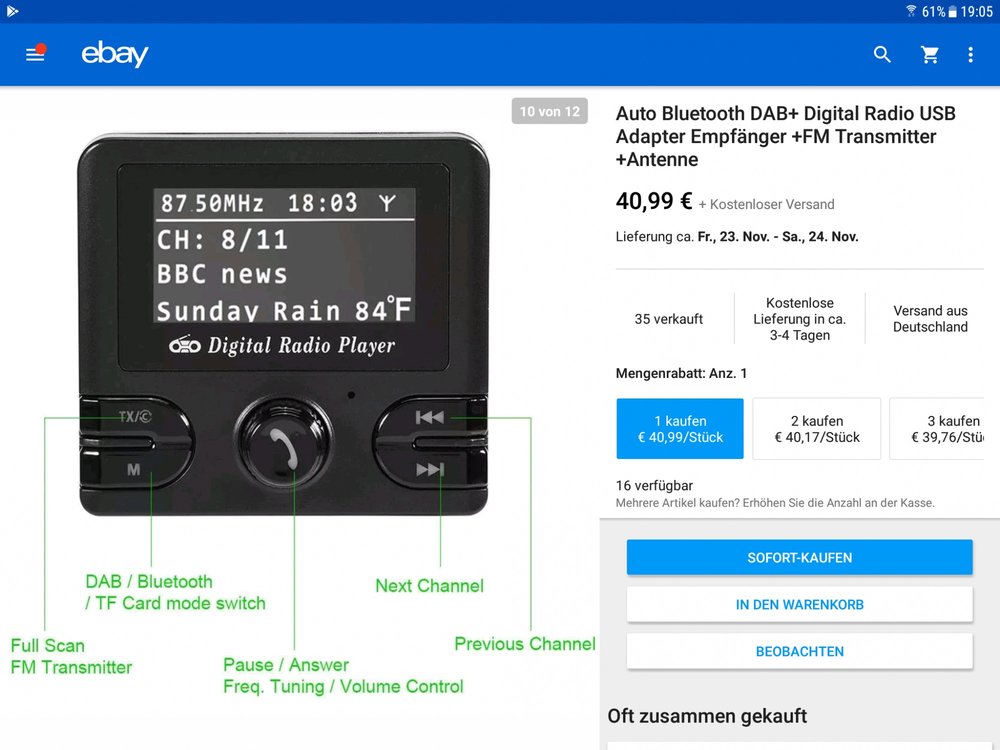
Task: Add item with In den Warenkorb
Action: pyautogui.click(x=799, y=604)
